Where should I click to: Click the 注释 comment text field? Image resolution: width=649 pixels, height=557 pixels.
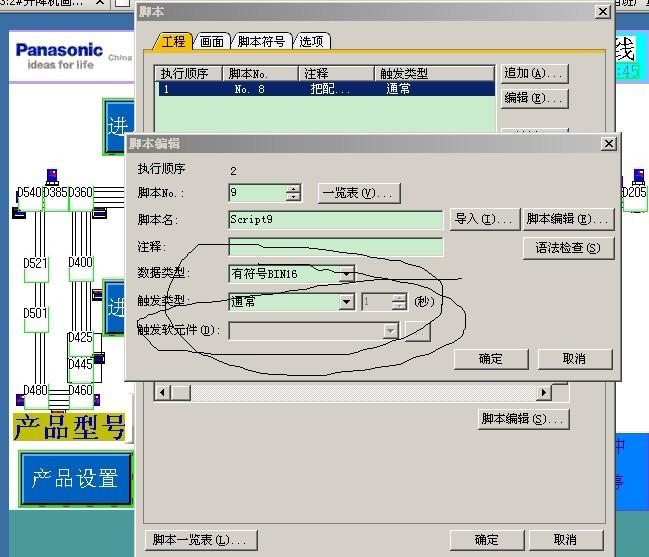[x=335, y=247]
